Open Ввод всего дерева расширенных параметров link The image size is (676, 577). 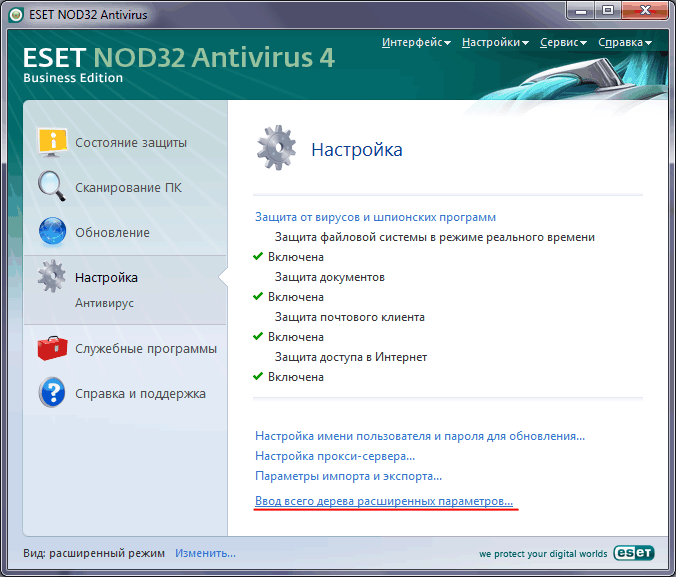[384, 497]
